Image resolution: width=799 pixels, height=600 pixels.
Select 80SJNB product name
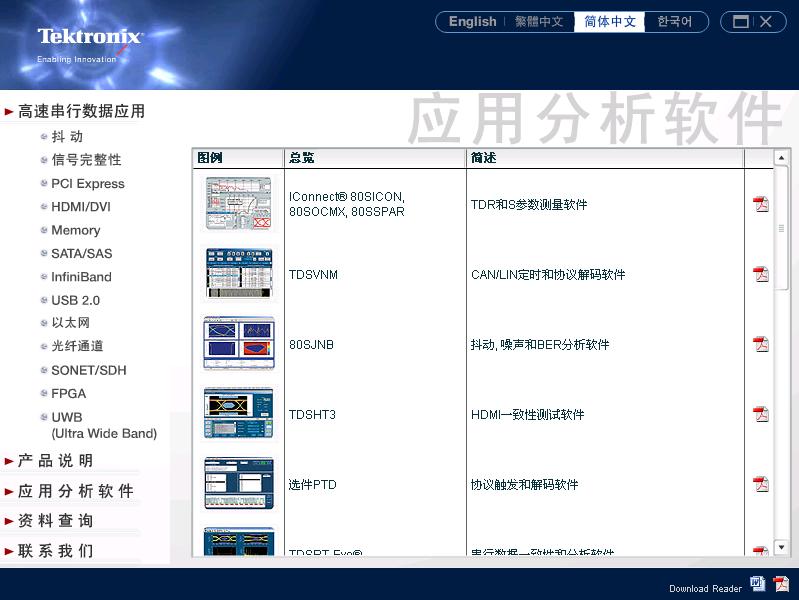pyautogui.click(x=311, y=345)
